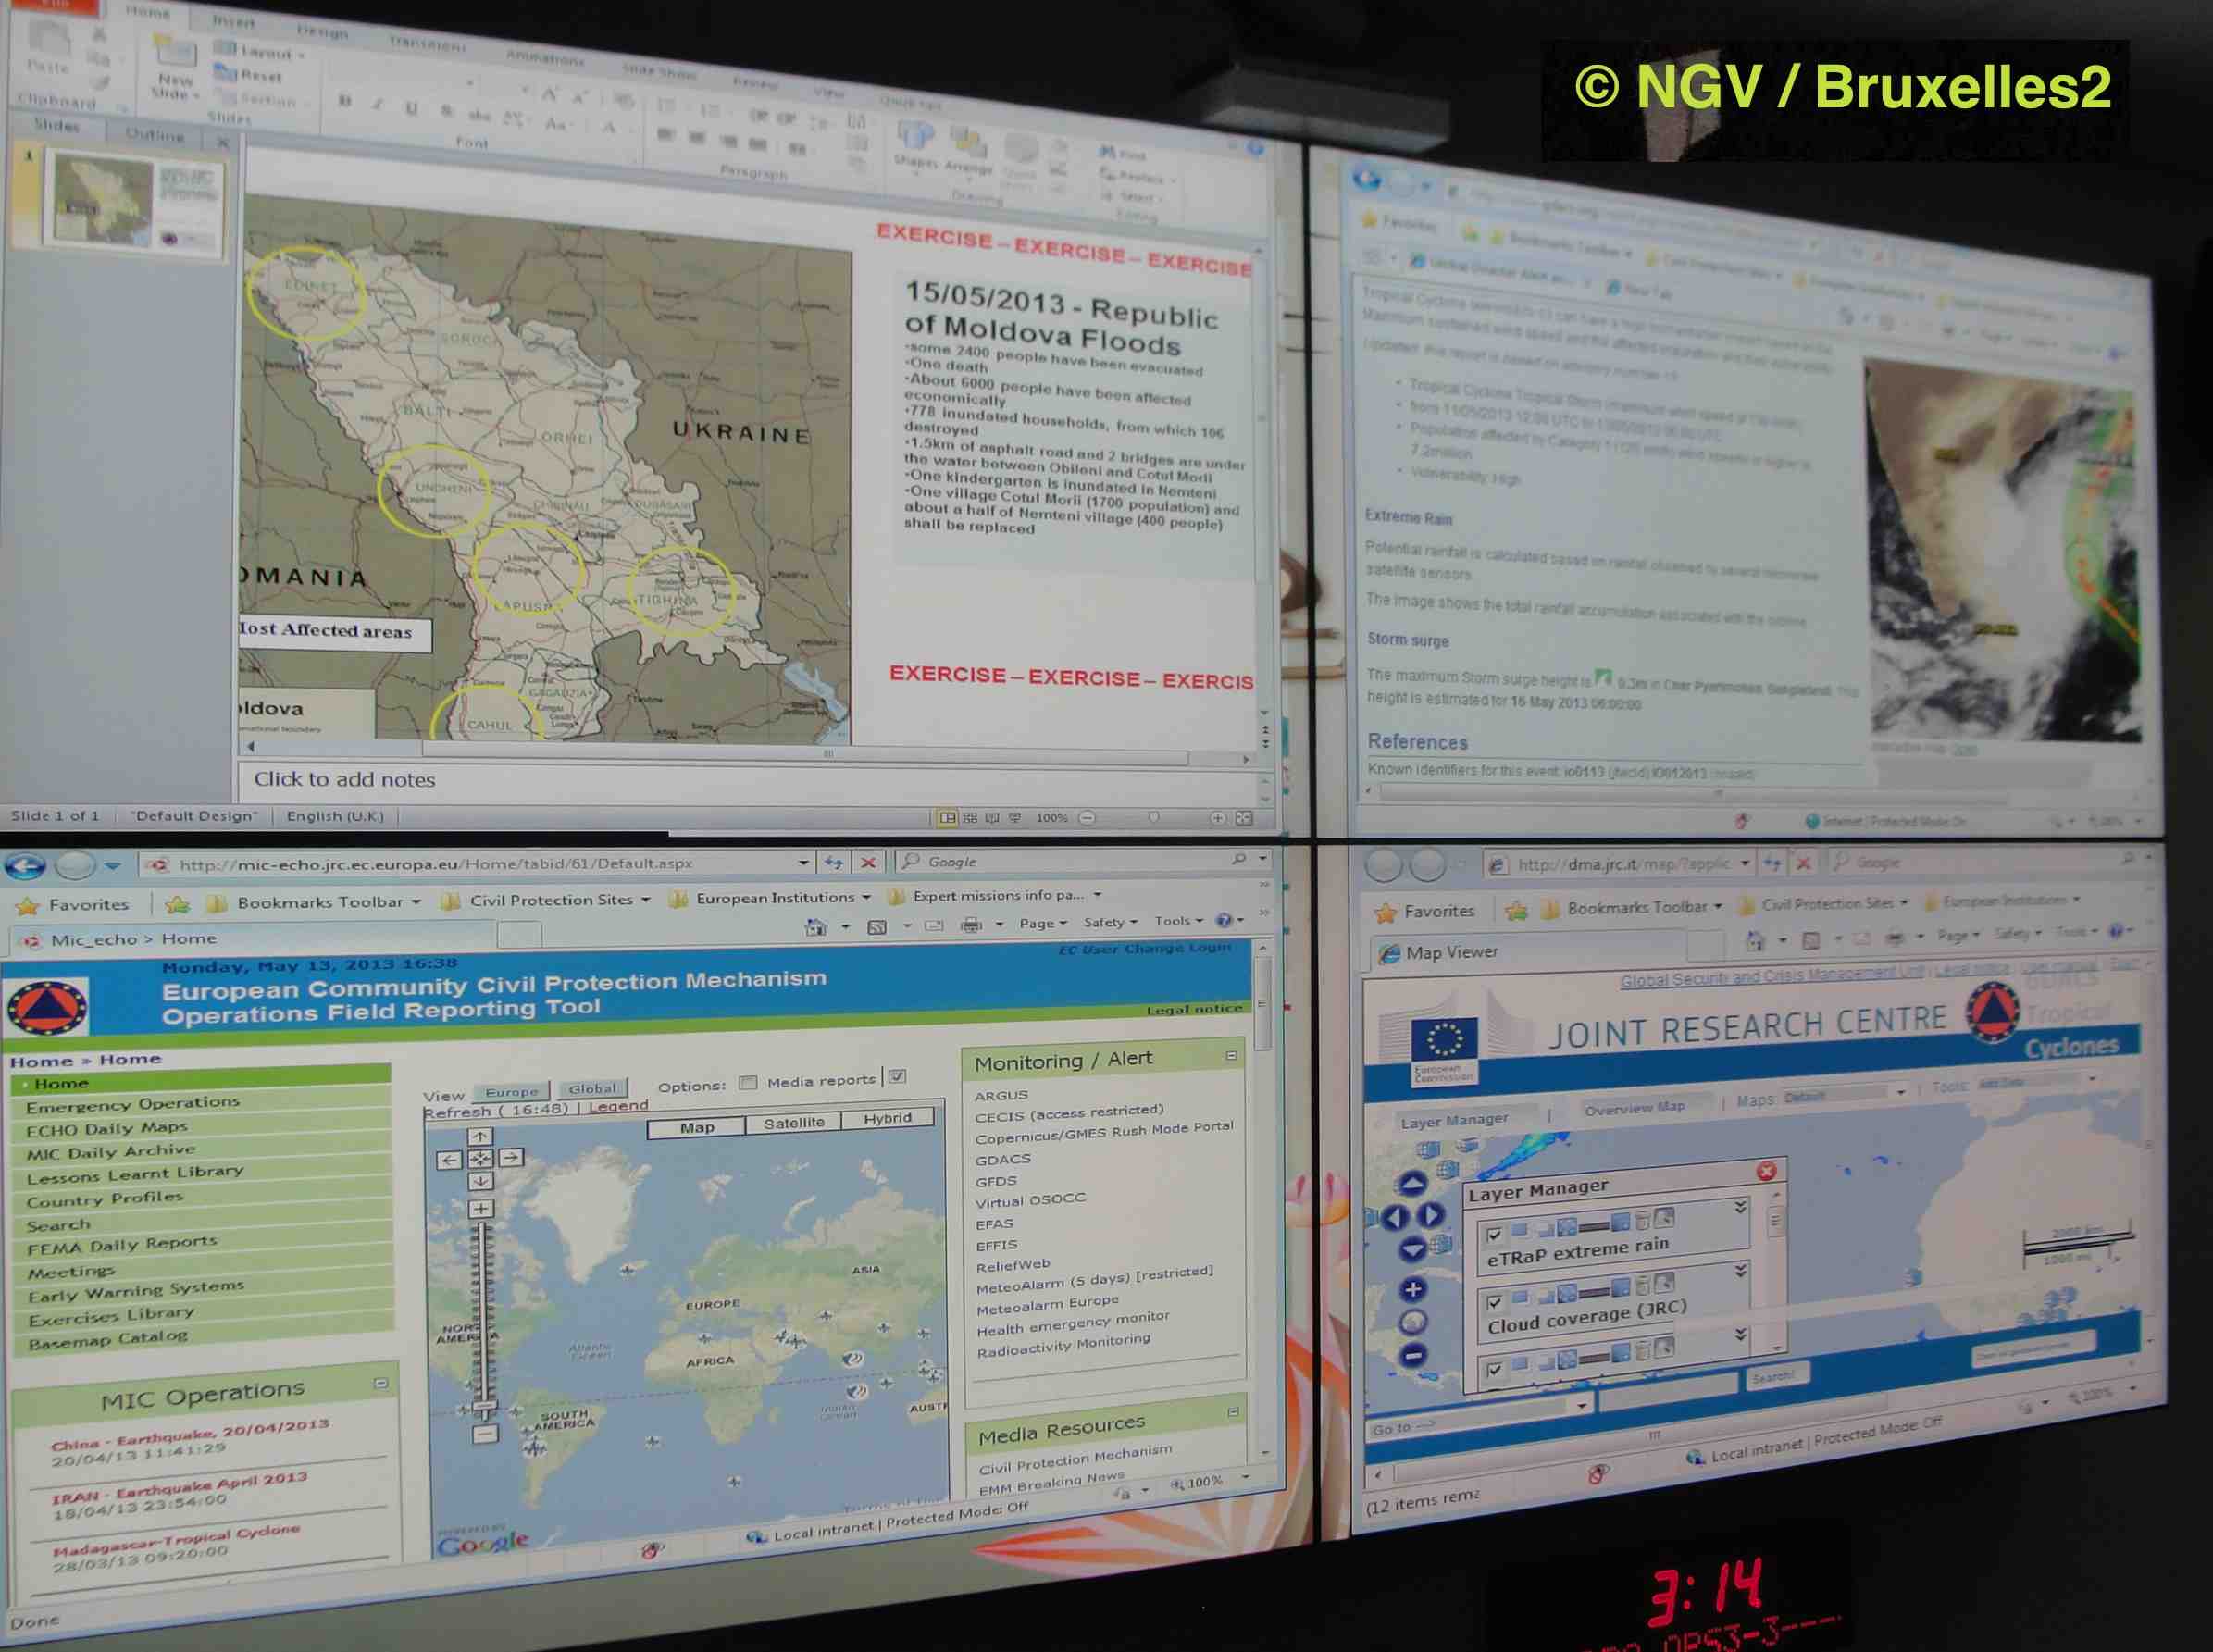
Task: Collapse the Monitoring / Alert panel
Action: pos(1231,1055)
